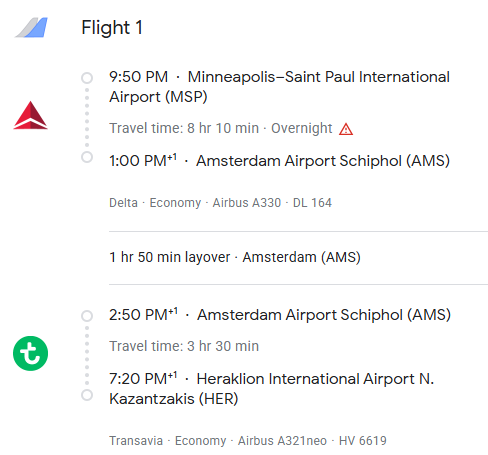
Task: Click Minneapolis–Saint Paul International Airport text
Action: (x=279, y=87)
